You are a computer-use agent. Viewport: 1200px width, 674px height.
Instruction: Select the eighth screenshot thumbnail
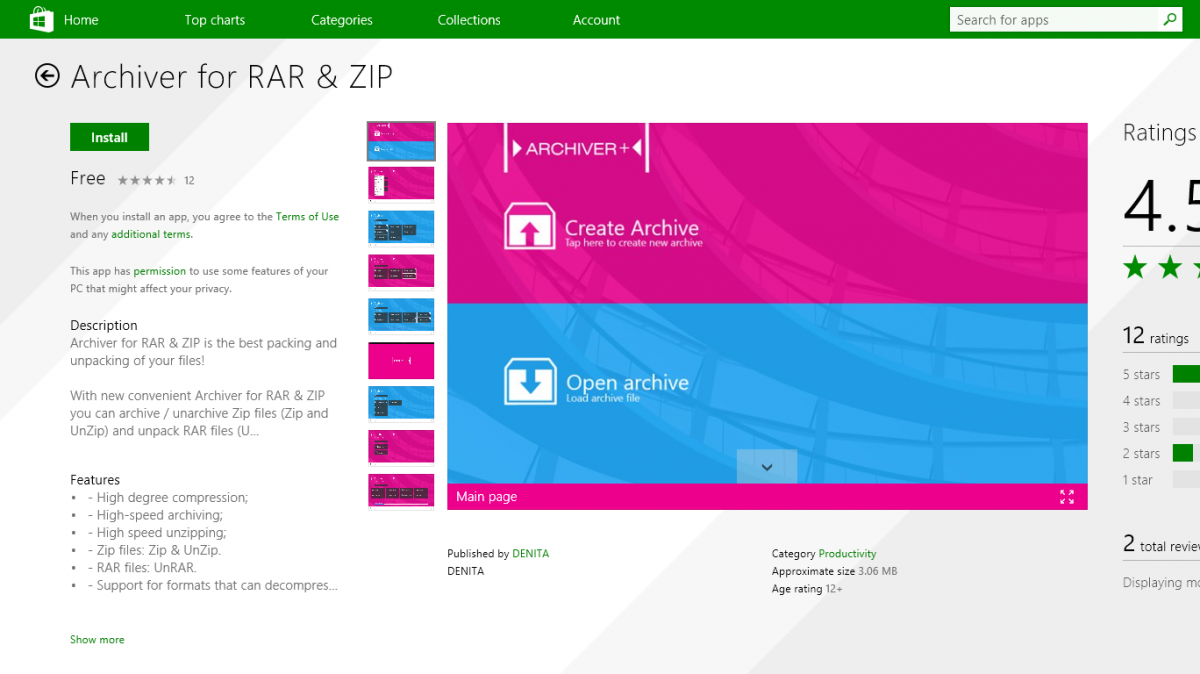point(401,447)
